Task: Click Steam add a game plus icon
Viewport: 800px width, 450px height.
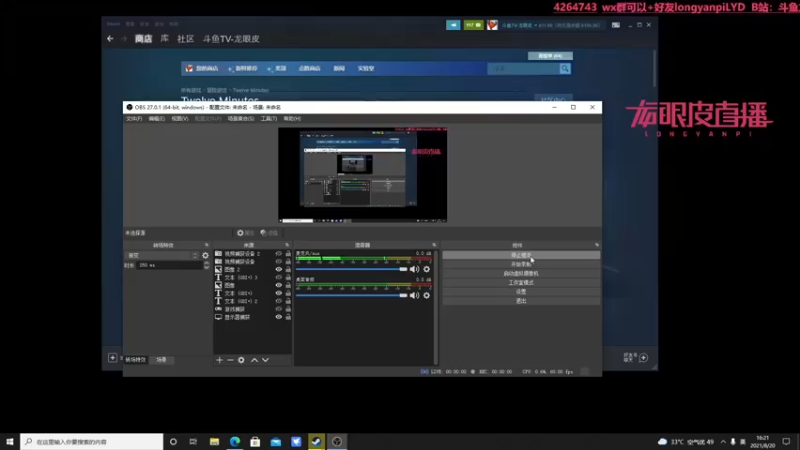Action: pos(113,358)
